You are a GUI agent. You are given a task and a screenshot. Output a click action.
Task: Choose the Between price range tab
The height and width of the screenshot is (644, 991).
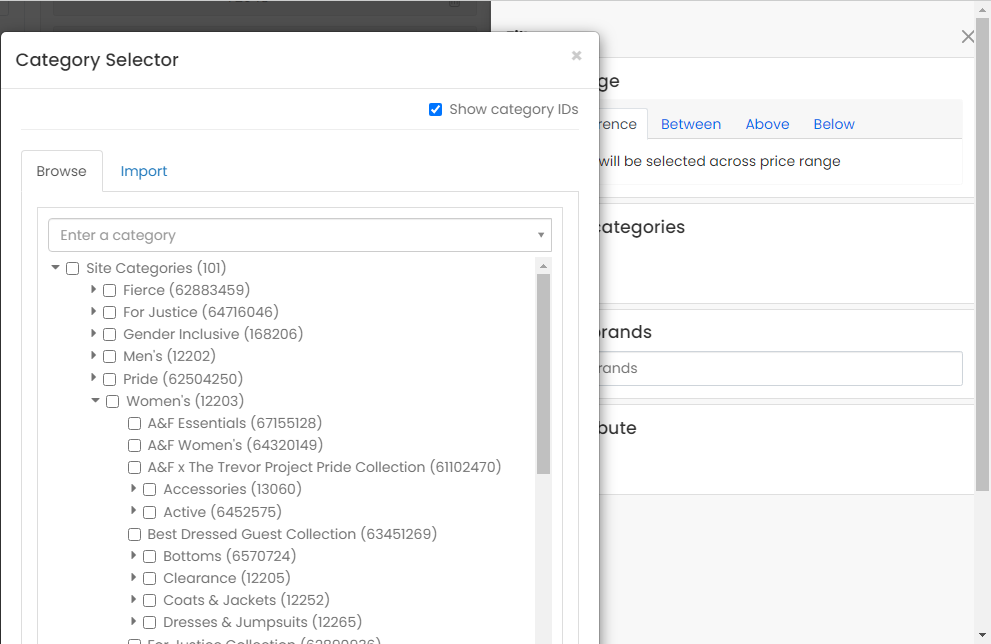pyautogui.click(x=690, y=124)
